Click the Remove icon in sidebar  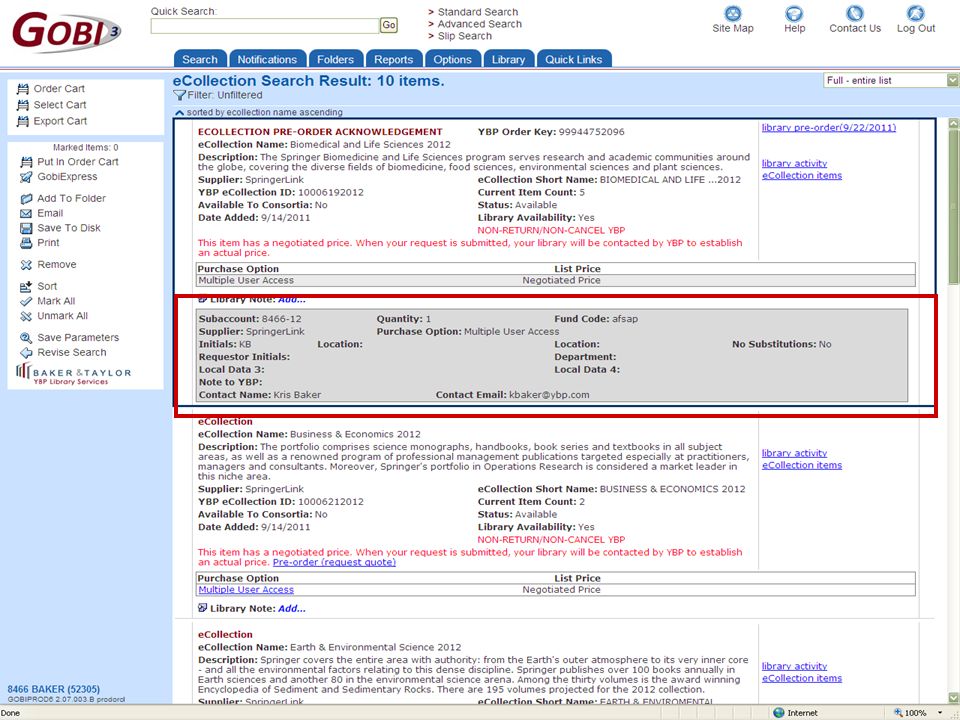26,264
